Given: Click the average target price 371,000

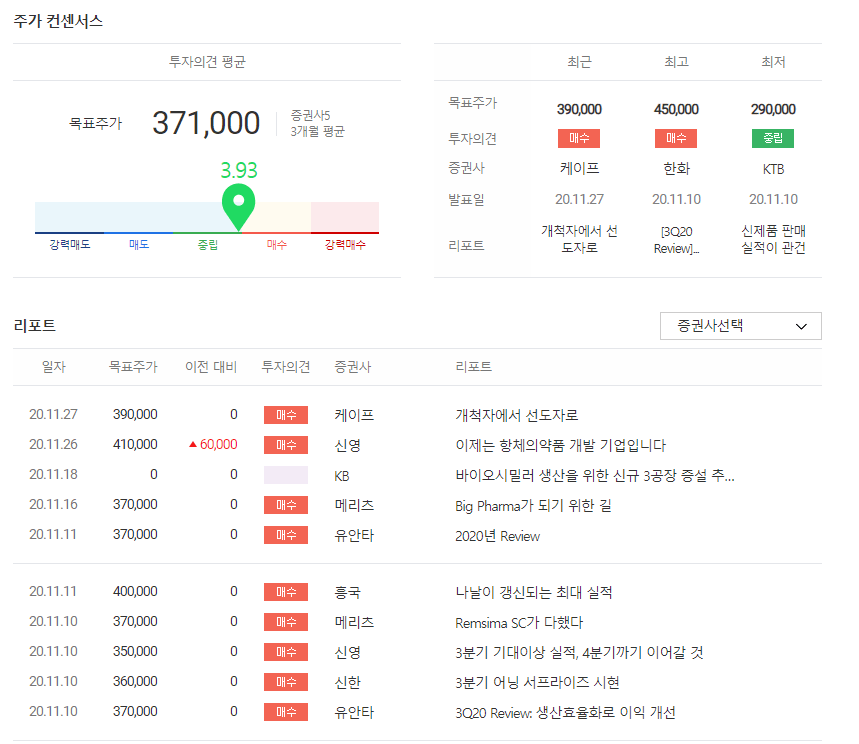Looking at the screenshot, I should coord(206,123).
